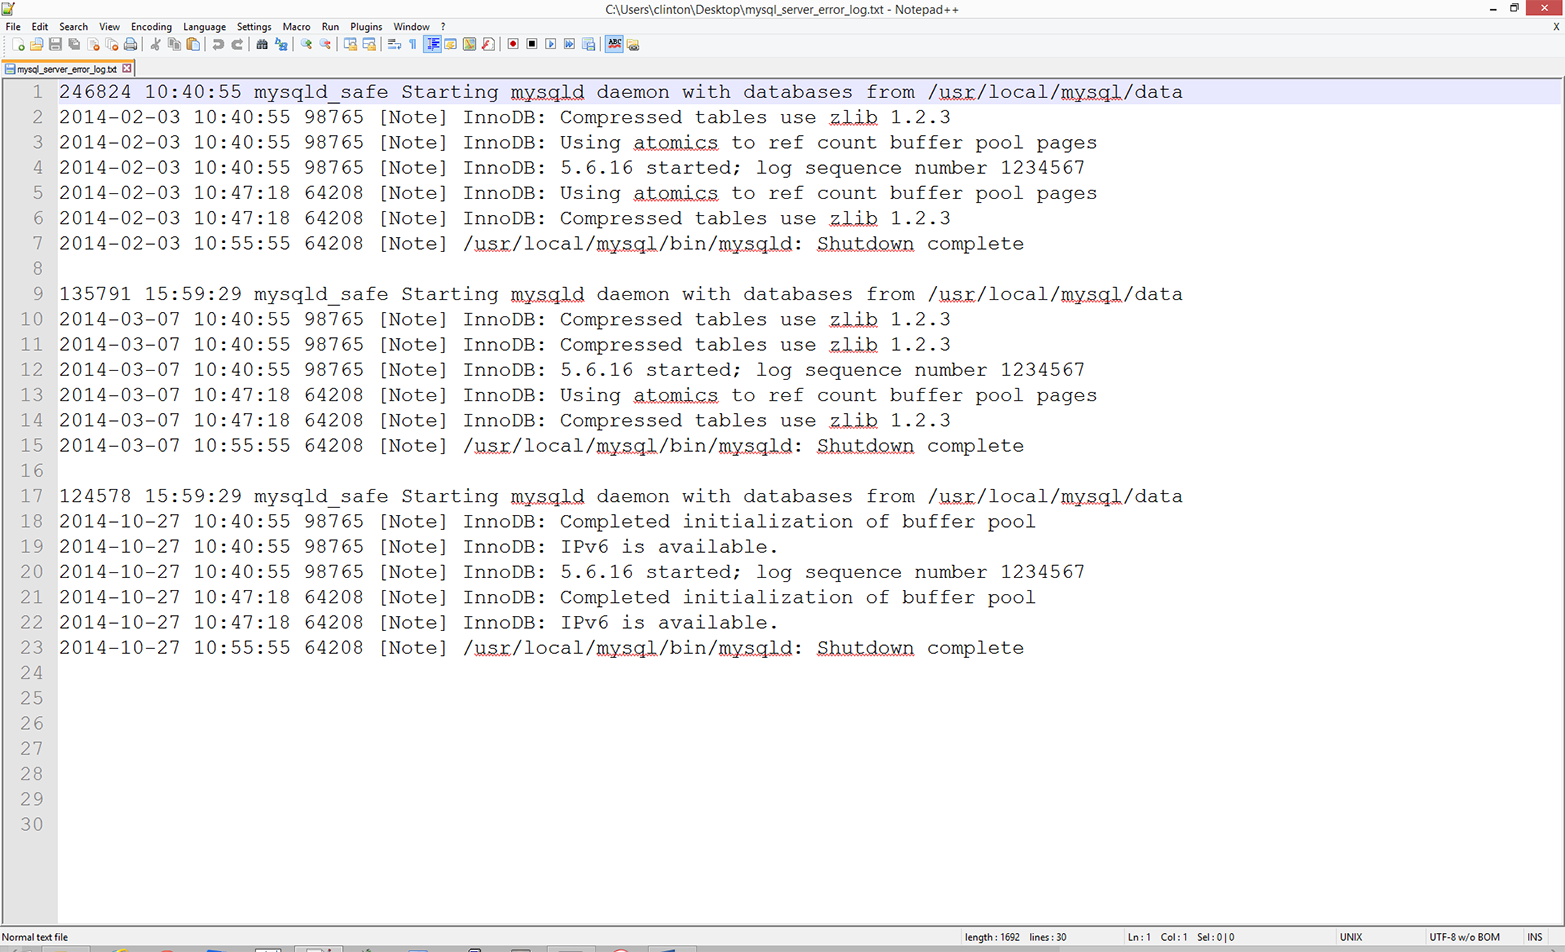Enable synchronized vertical scrolling

tap(348, 44)
